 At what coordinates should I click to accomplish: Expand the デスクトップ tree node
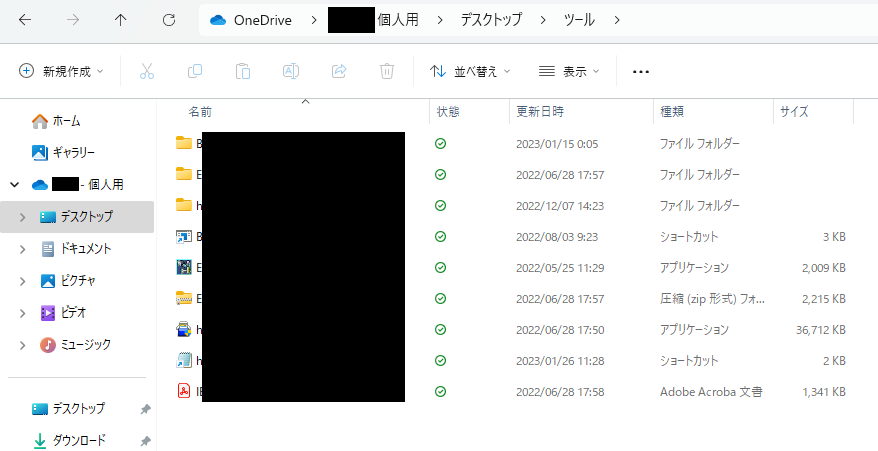pyautogui.click(x=22, y=217)
